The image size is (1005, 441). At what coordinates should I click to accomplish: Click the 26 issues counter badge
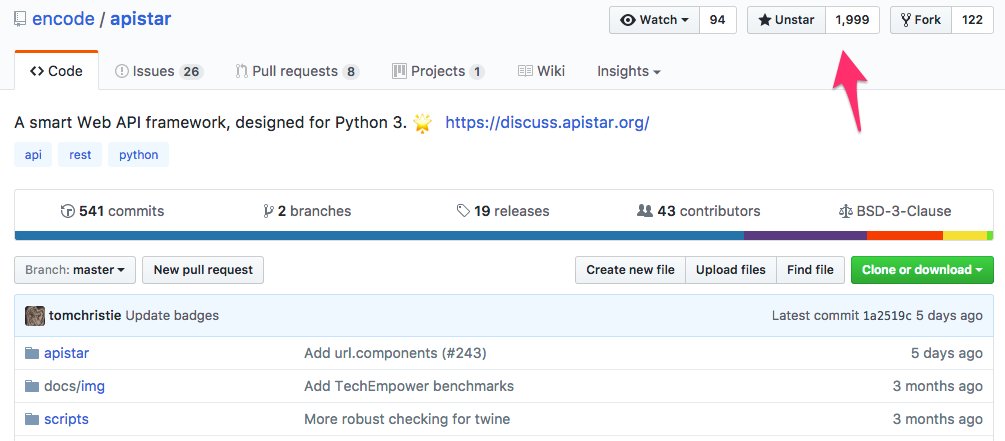pyautogui.click(x=191, y=72)
